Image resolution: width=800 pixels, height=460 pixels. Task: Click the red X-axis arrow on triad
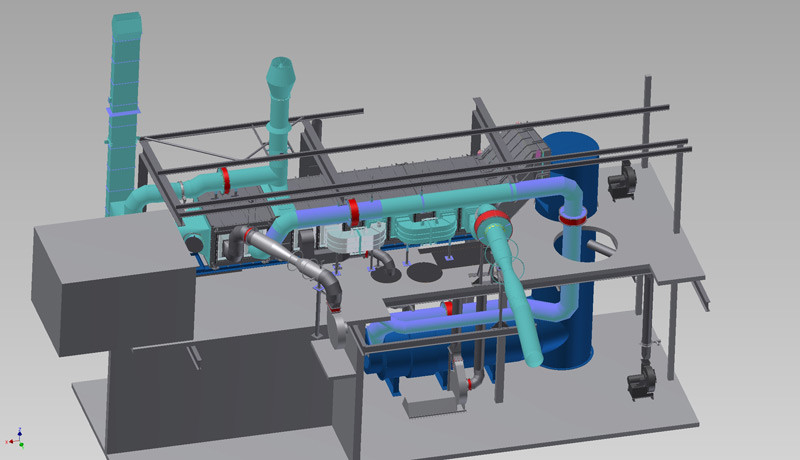pos(9,441)
